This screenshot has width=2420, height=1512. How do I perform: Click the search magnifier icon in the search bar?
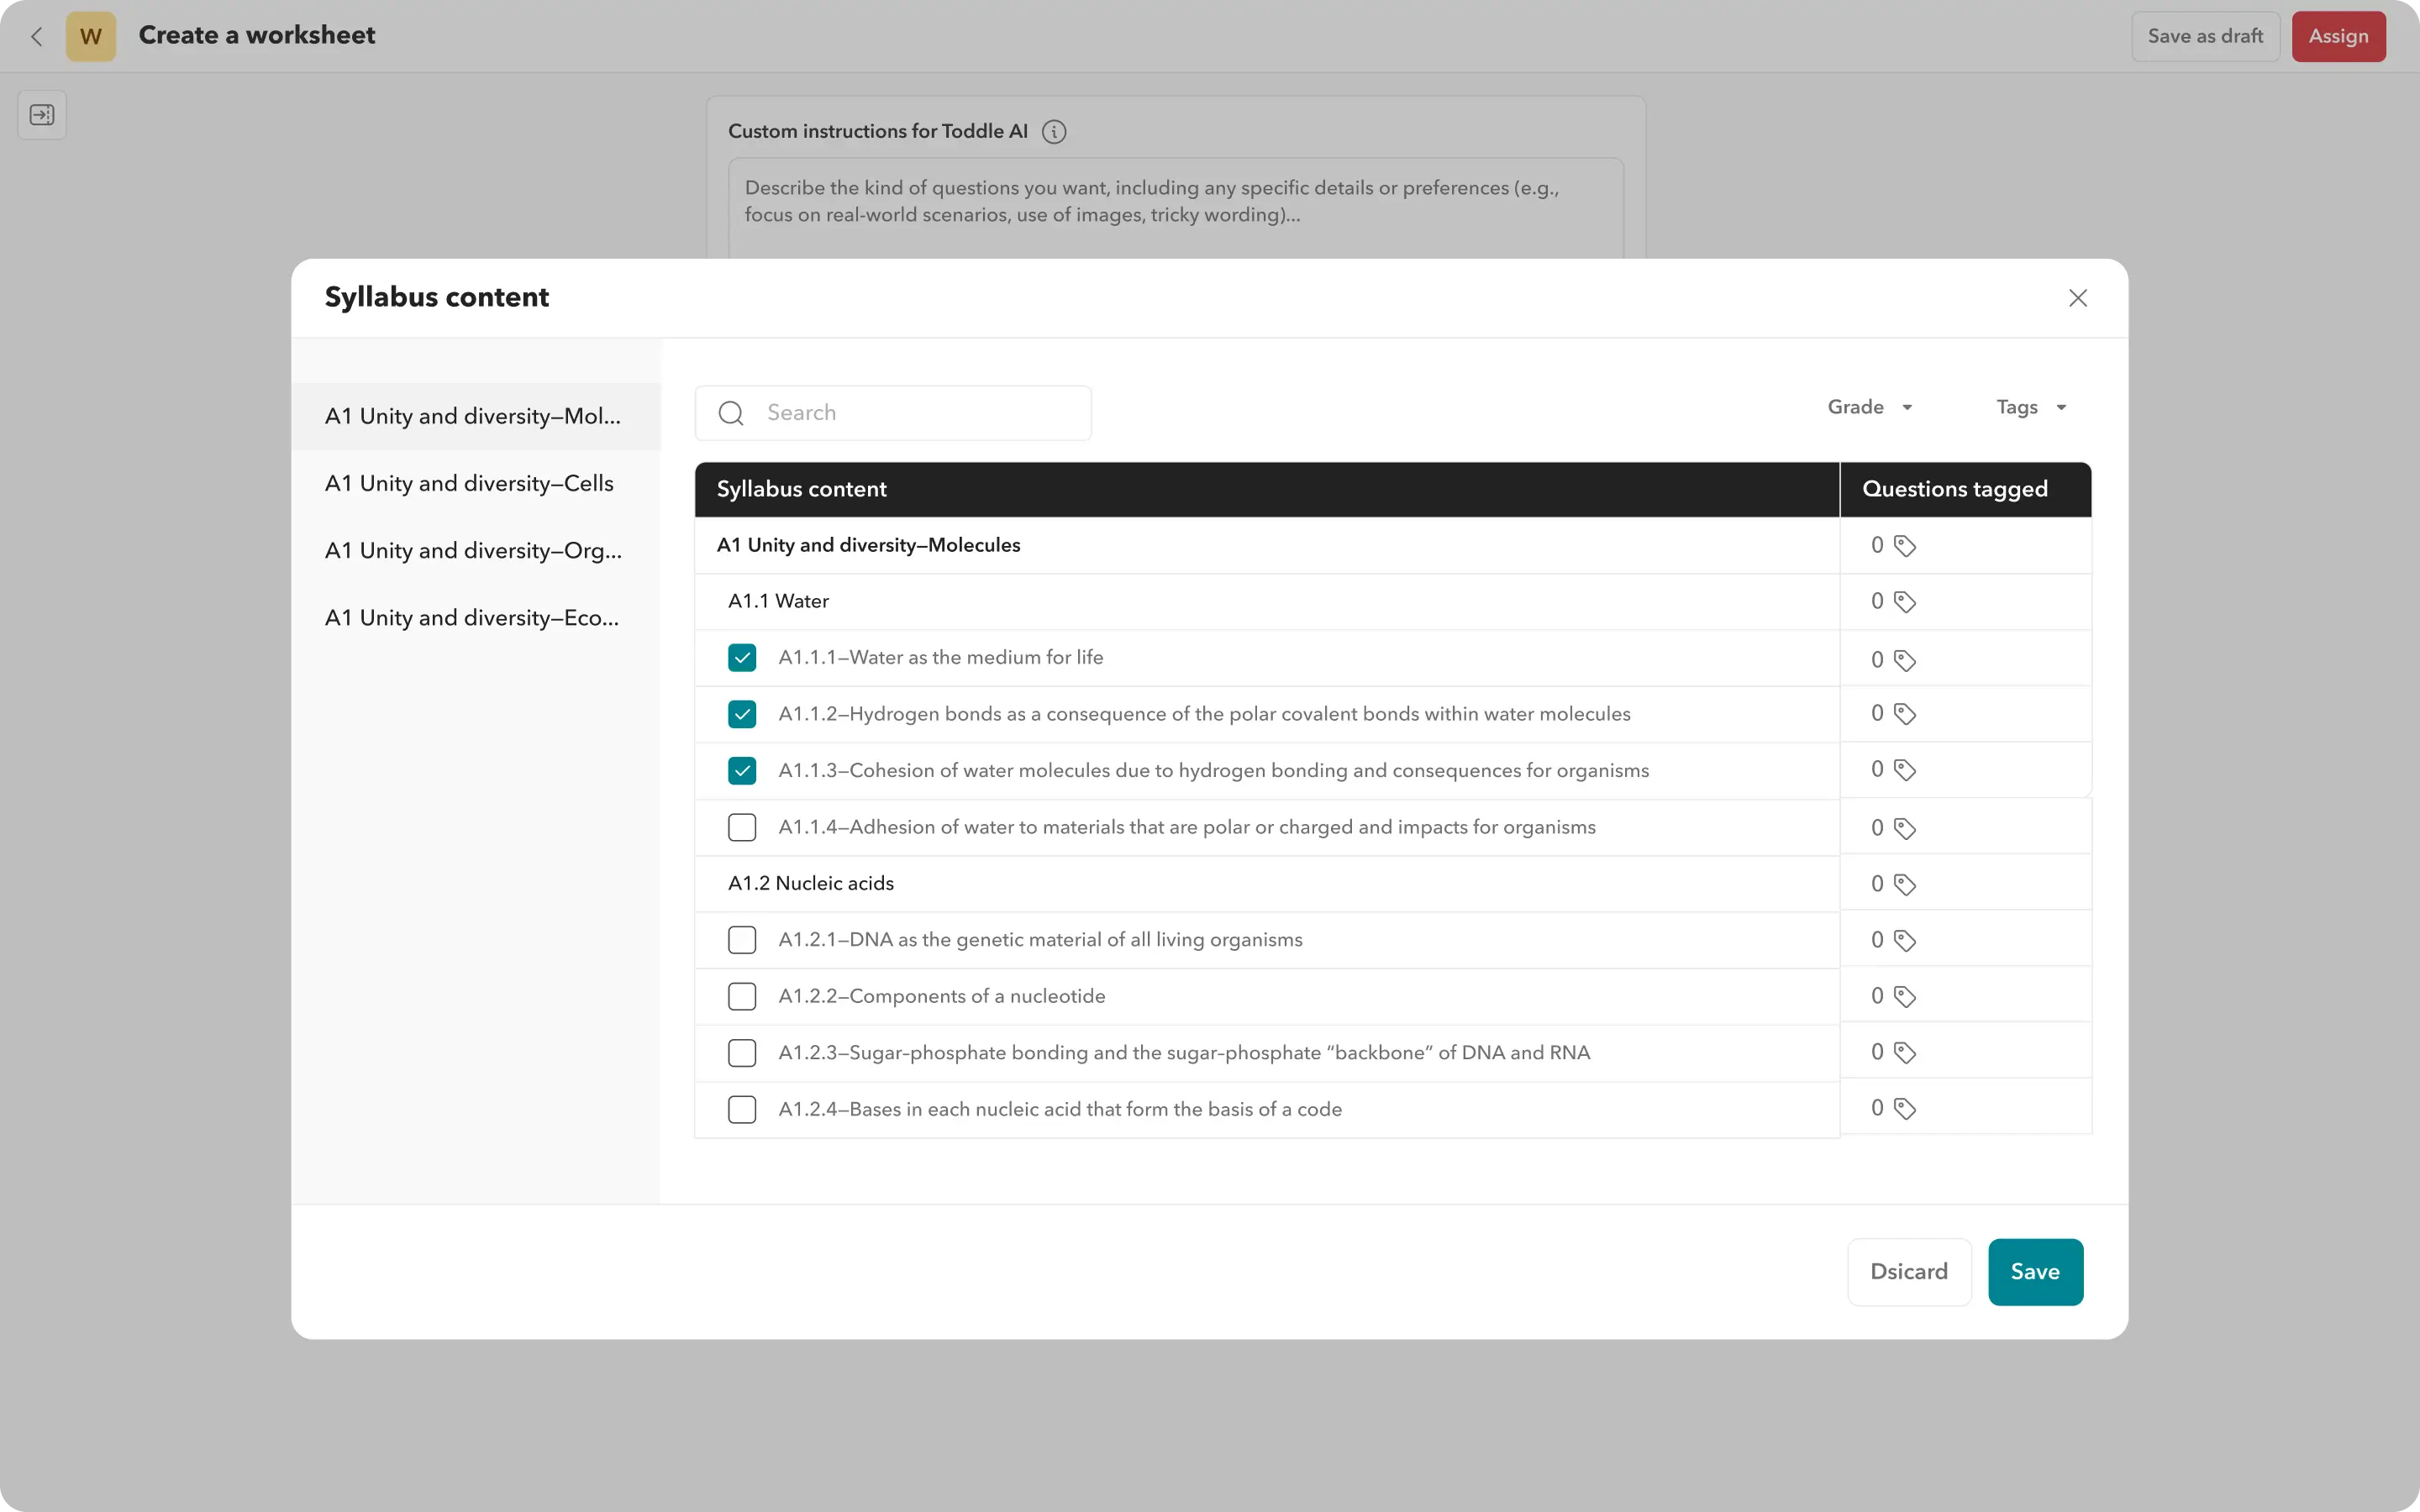click(730, 412)
